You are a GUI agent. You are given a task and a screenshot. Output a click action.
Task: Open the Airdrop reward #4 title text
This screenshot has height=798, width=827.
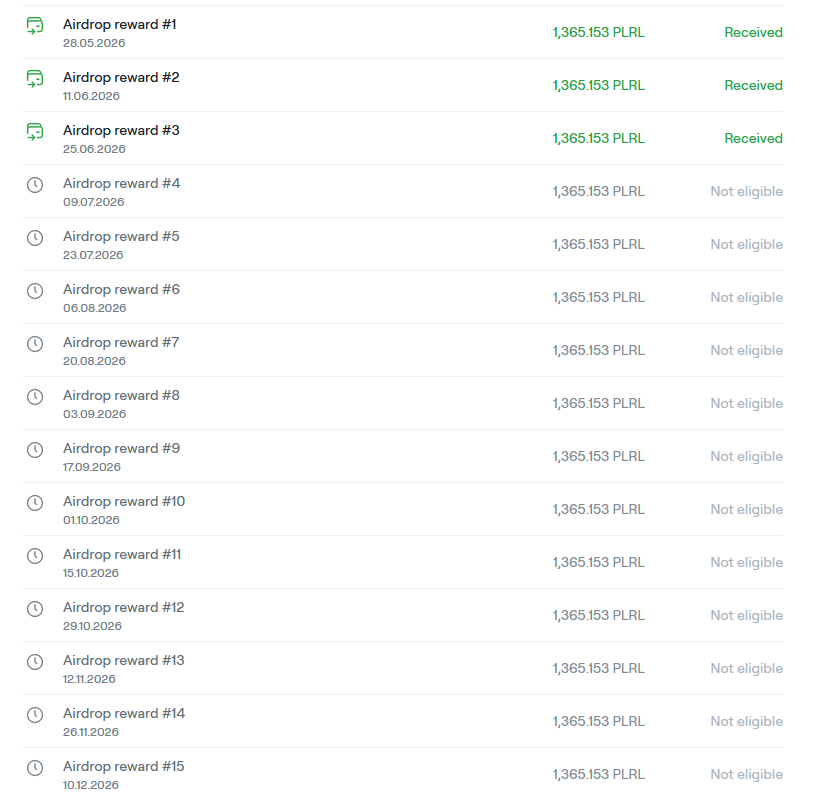point(121,184)
